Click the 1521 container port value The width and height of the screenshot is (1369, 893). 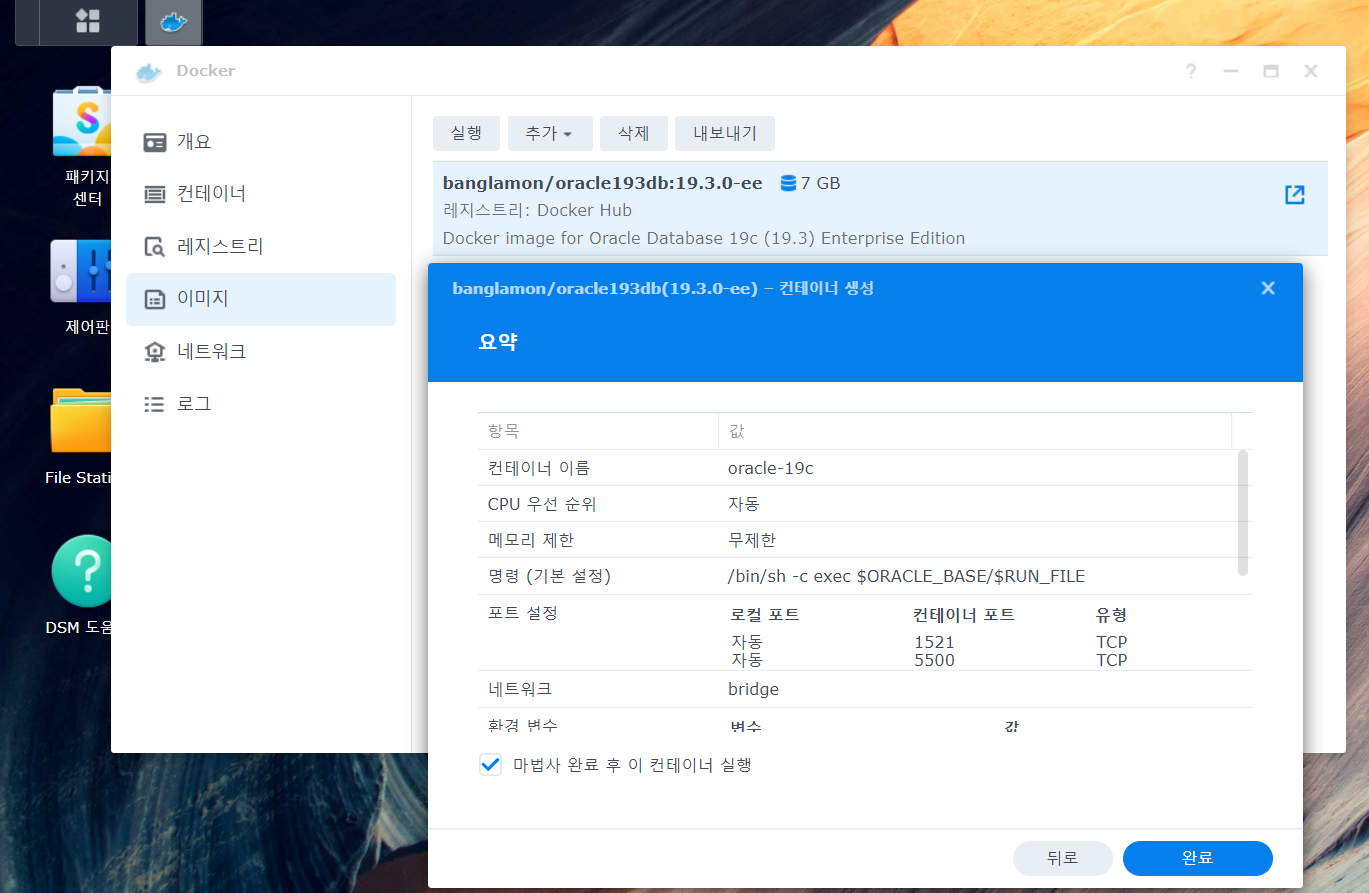pos(934,642)
